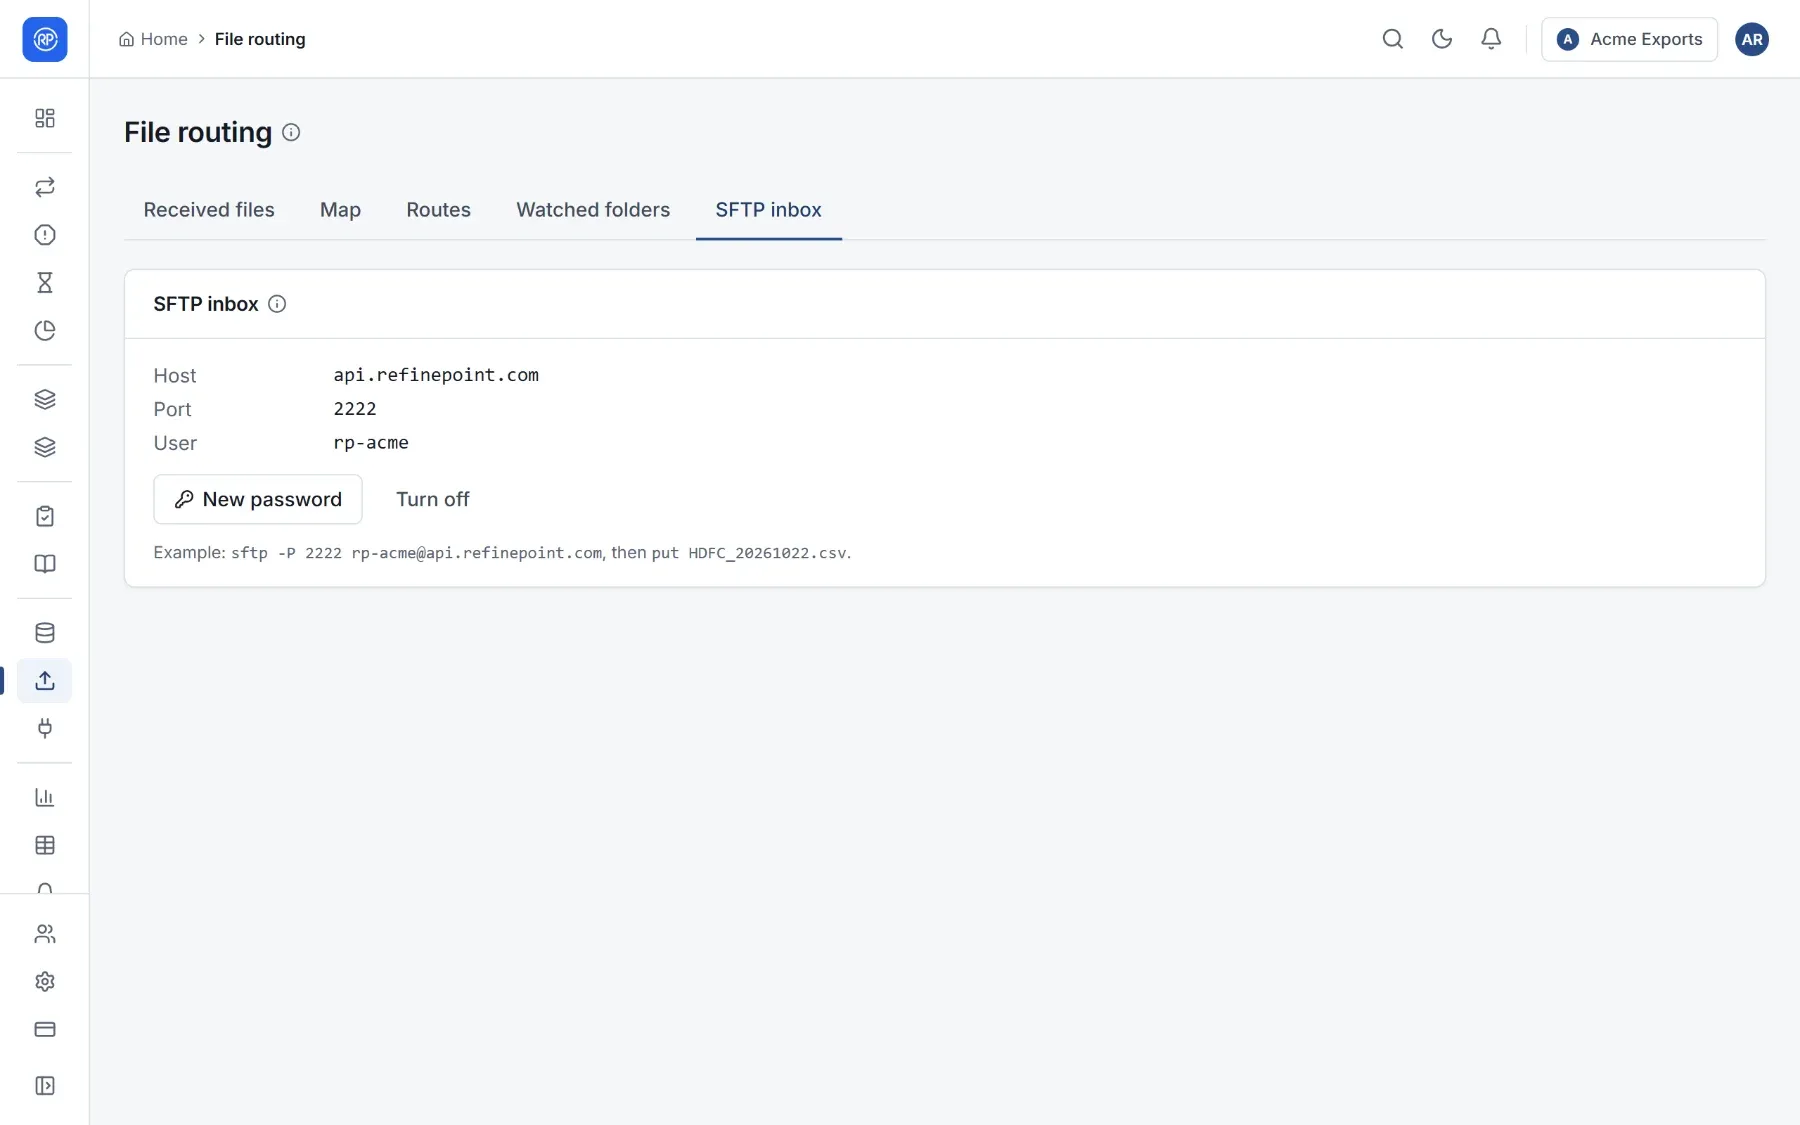Open the repeat arrows sidebar icon
This screenshot has width=1800, height=1125.
[x=45, y=187]
